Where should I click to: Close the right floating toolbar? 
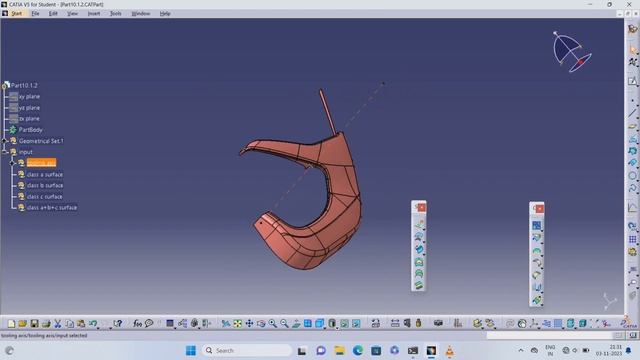(539, 209)
